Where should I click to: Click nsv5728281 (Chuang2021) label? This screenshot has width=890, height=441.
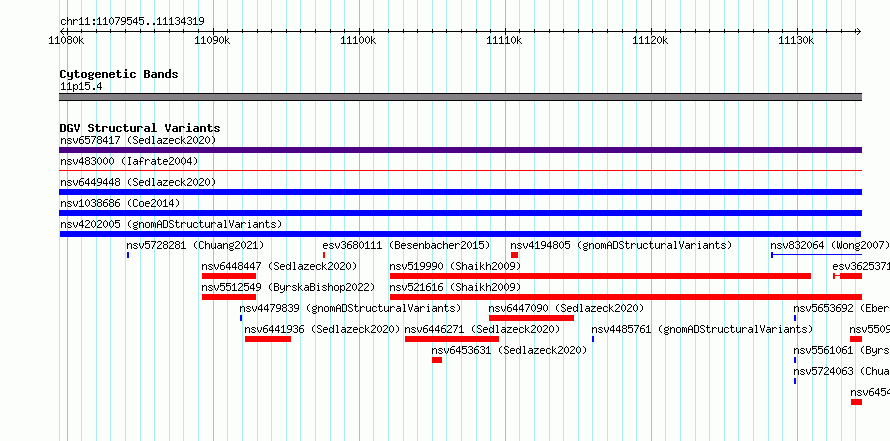(195, 245)
